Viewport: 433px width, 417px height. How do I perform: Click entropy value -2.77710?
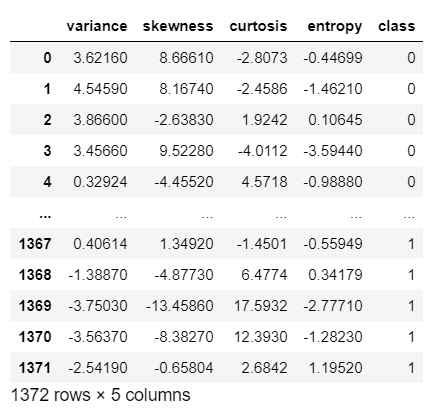tap(333, 306)
